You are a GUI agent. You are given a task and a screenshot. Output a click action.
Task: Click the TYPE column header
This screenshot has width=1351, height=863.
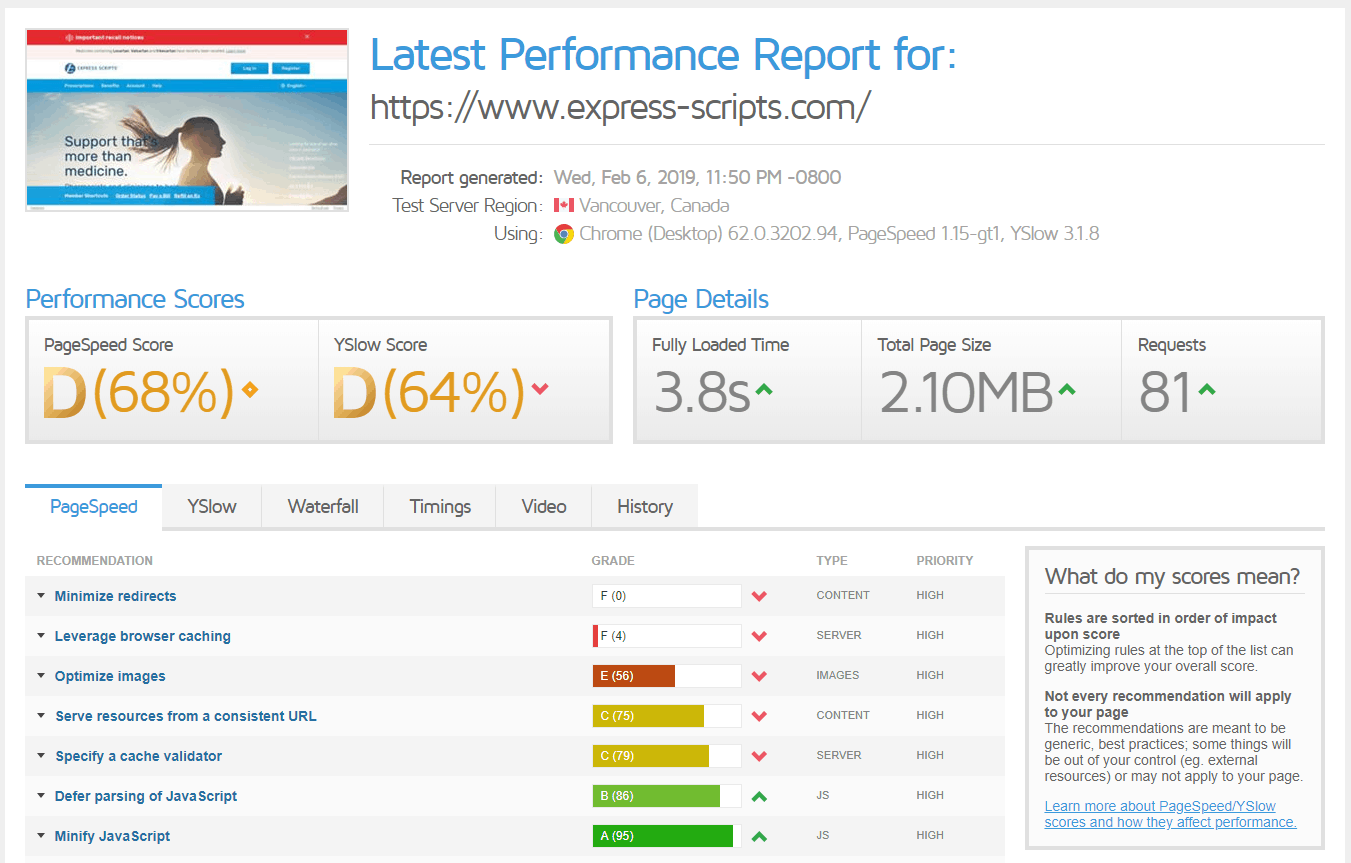point(832,561)
